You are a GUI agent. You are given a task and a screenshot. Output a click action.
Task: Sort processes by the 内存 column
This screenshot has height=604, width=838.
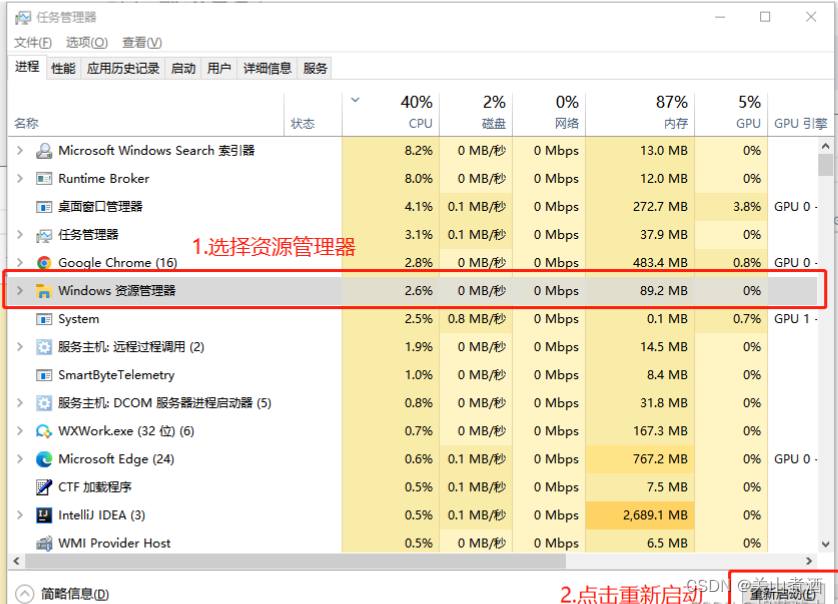tap(640, 113)
